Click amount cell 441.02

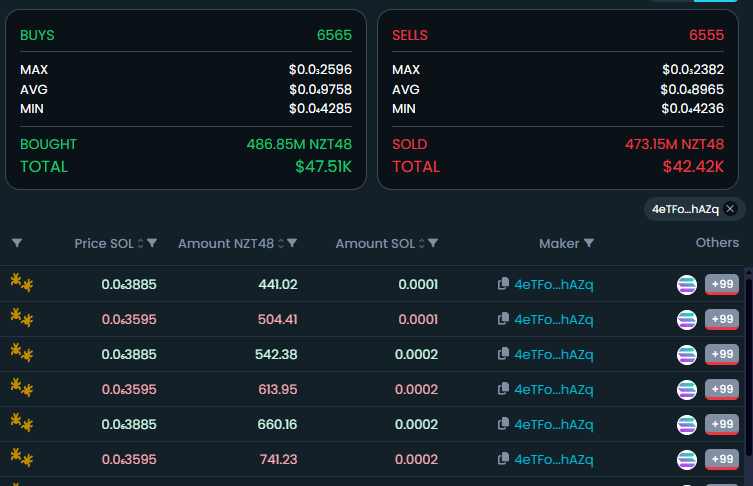[278, 284]
